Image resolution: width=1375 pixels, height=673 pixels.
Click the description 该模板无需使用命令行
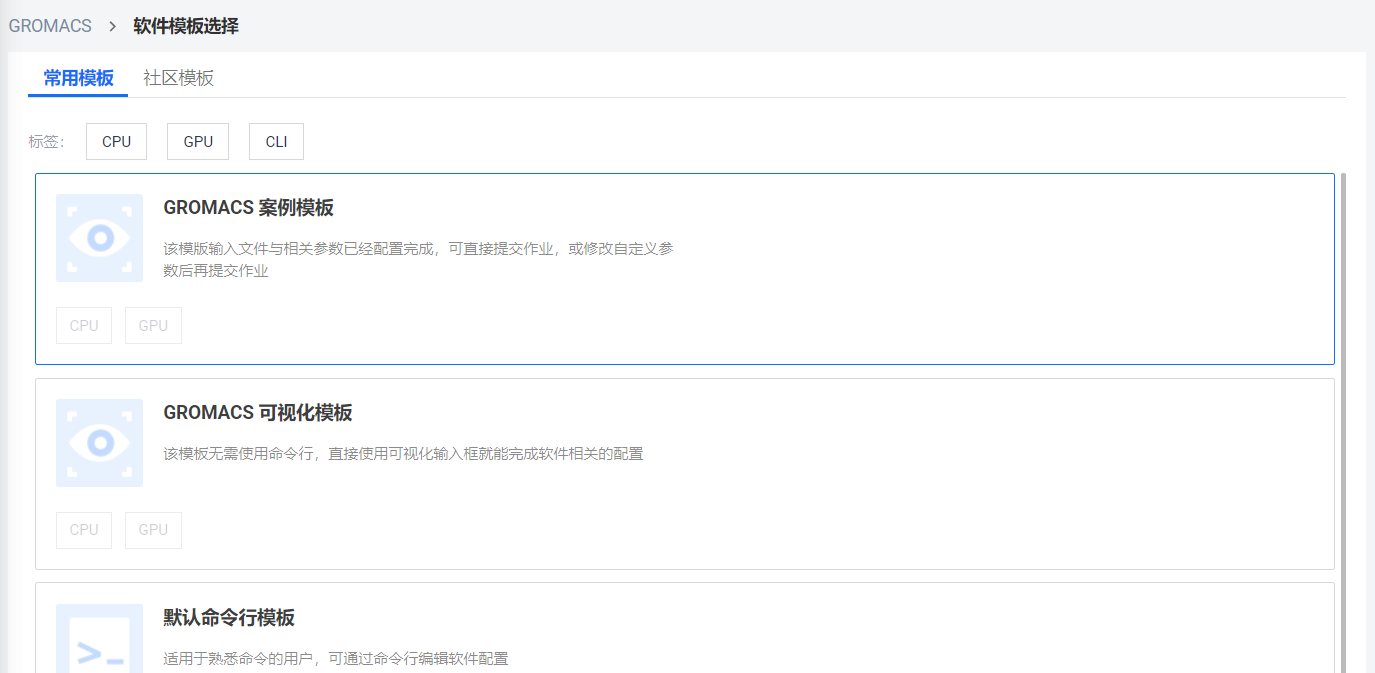[403, 454]
